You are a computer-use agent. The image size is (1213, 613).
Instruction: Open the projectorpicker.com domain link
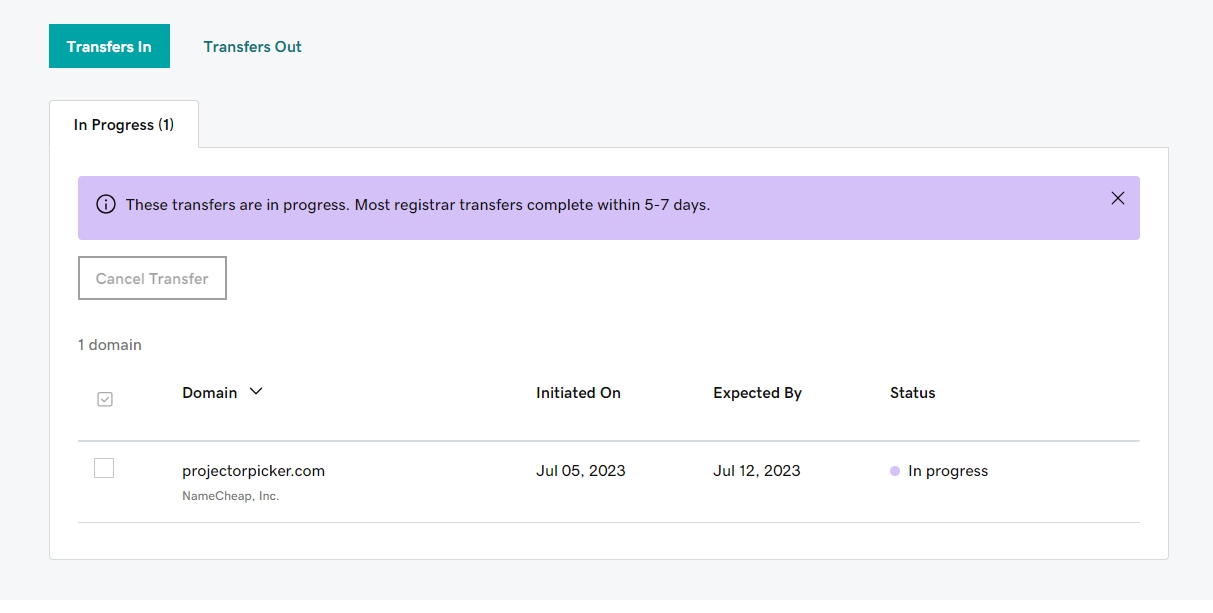pos(253,471)
